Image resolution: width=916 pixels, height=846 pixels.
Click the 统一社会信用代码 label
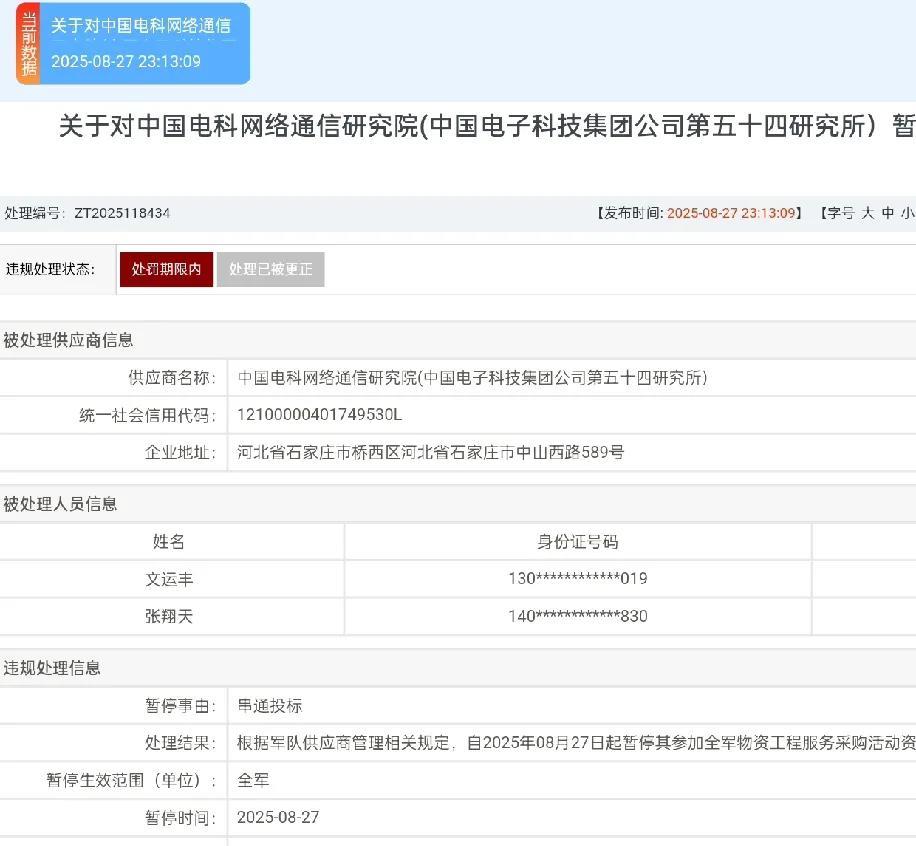pos(148,415)
